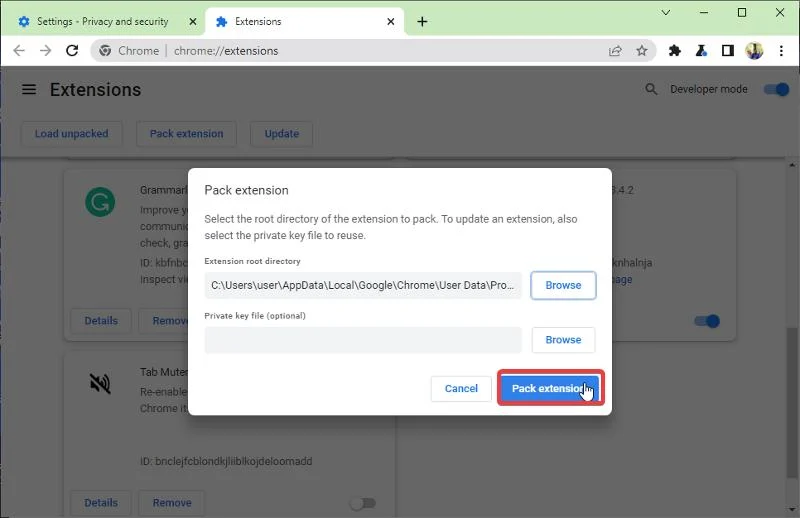This screenshot has width=800, height=518.
Task: Open a new tab with plus button
Action: tap(422, 21)
